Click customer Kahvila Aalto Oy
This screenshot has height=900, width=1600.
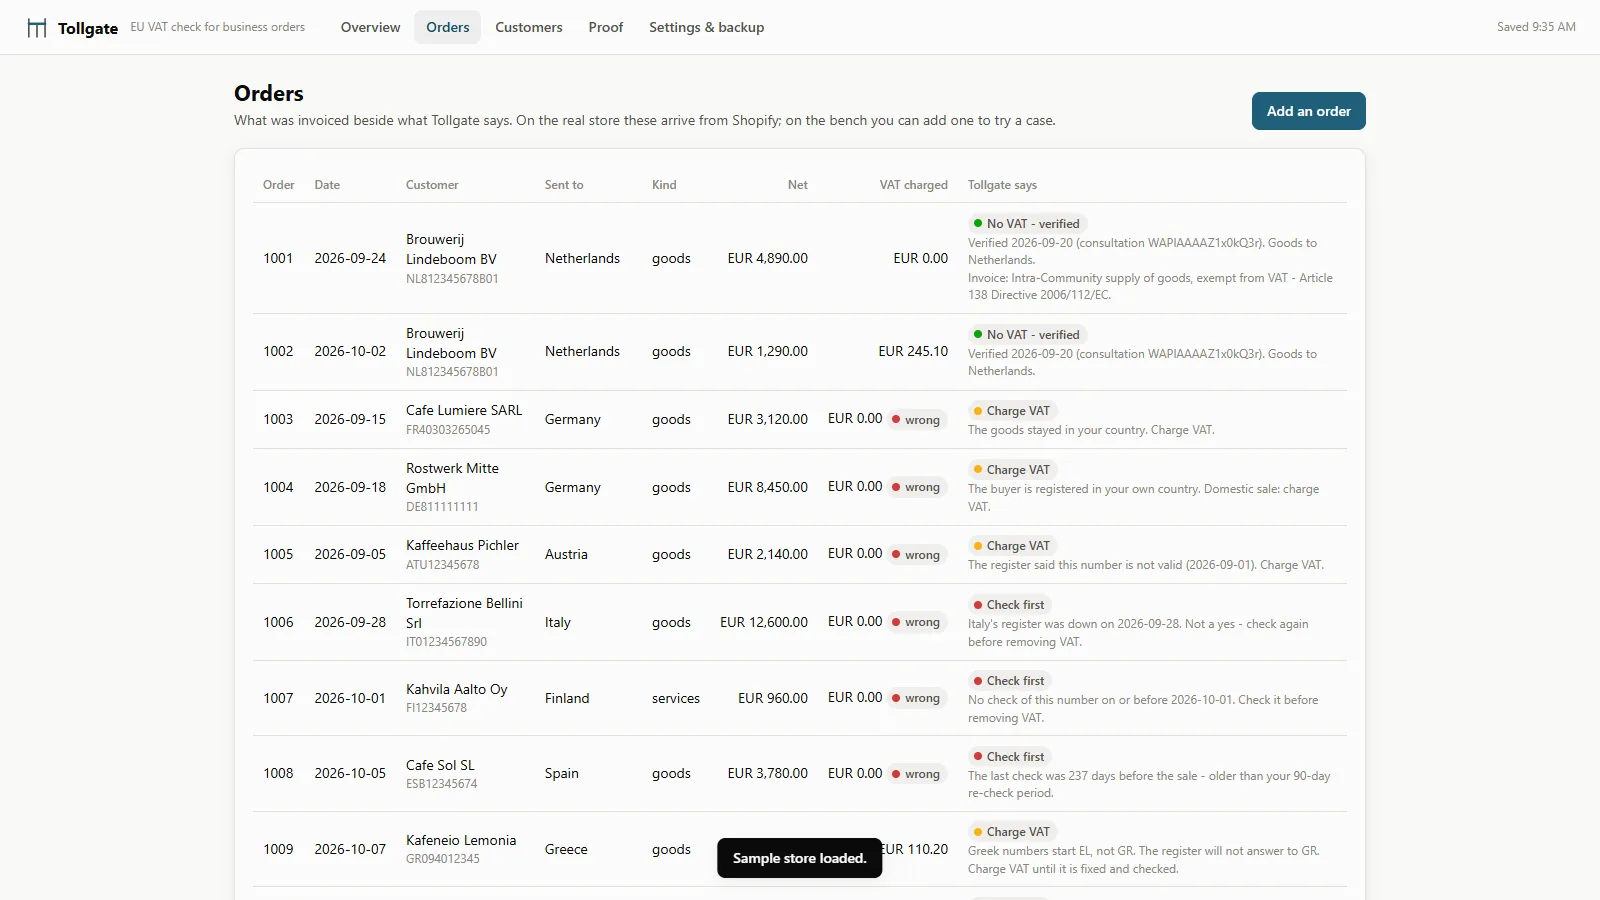(456, 689)
